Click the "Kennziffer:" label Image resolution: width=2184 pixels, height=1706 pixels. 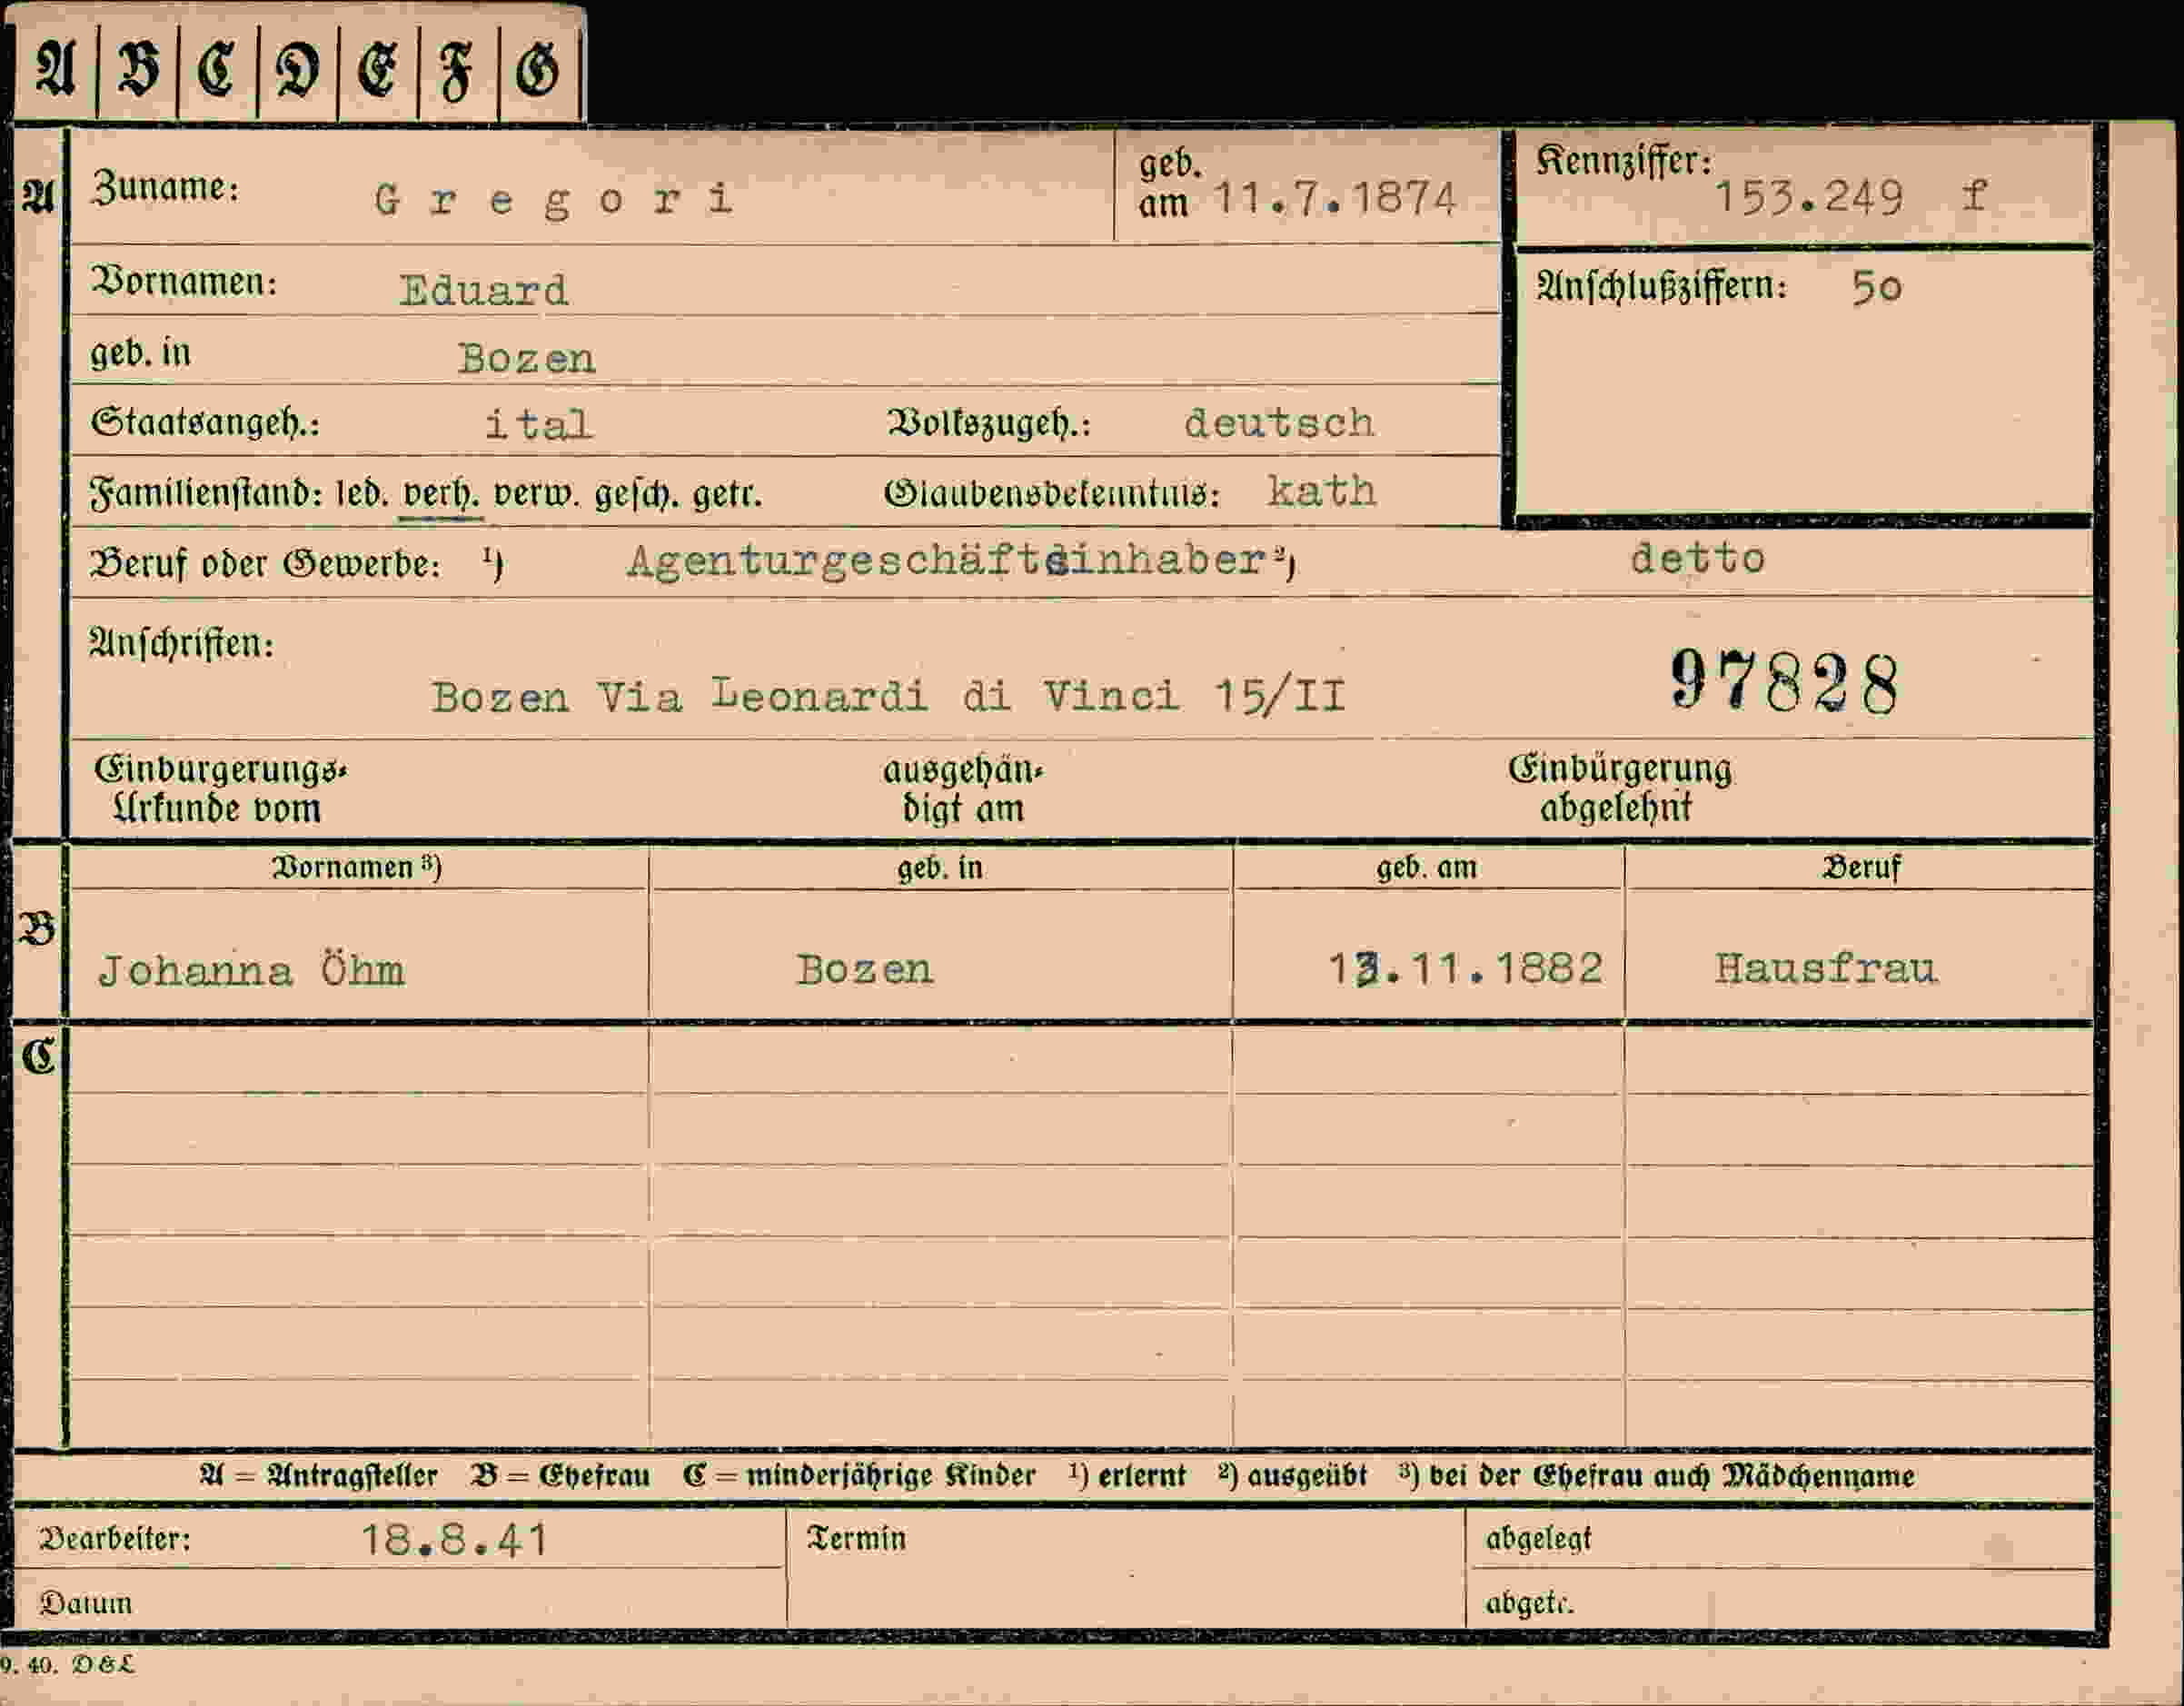click(1624, 161)
